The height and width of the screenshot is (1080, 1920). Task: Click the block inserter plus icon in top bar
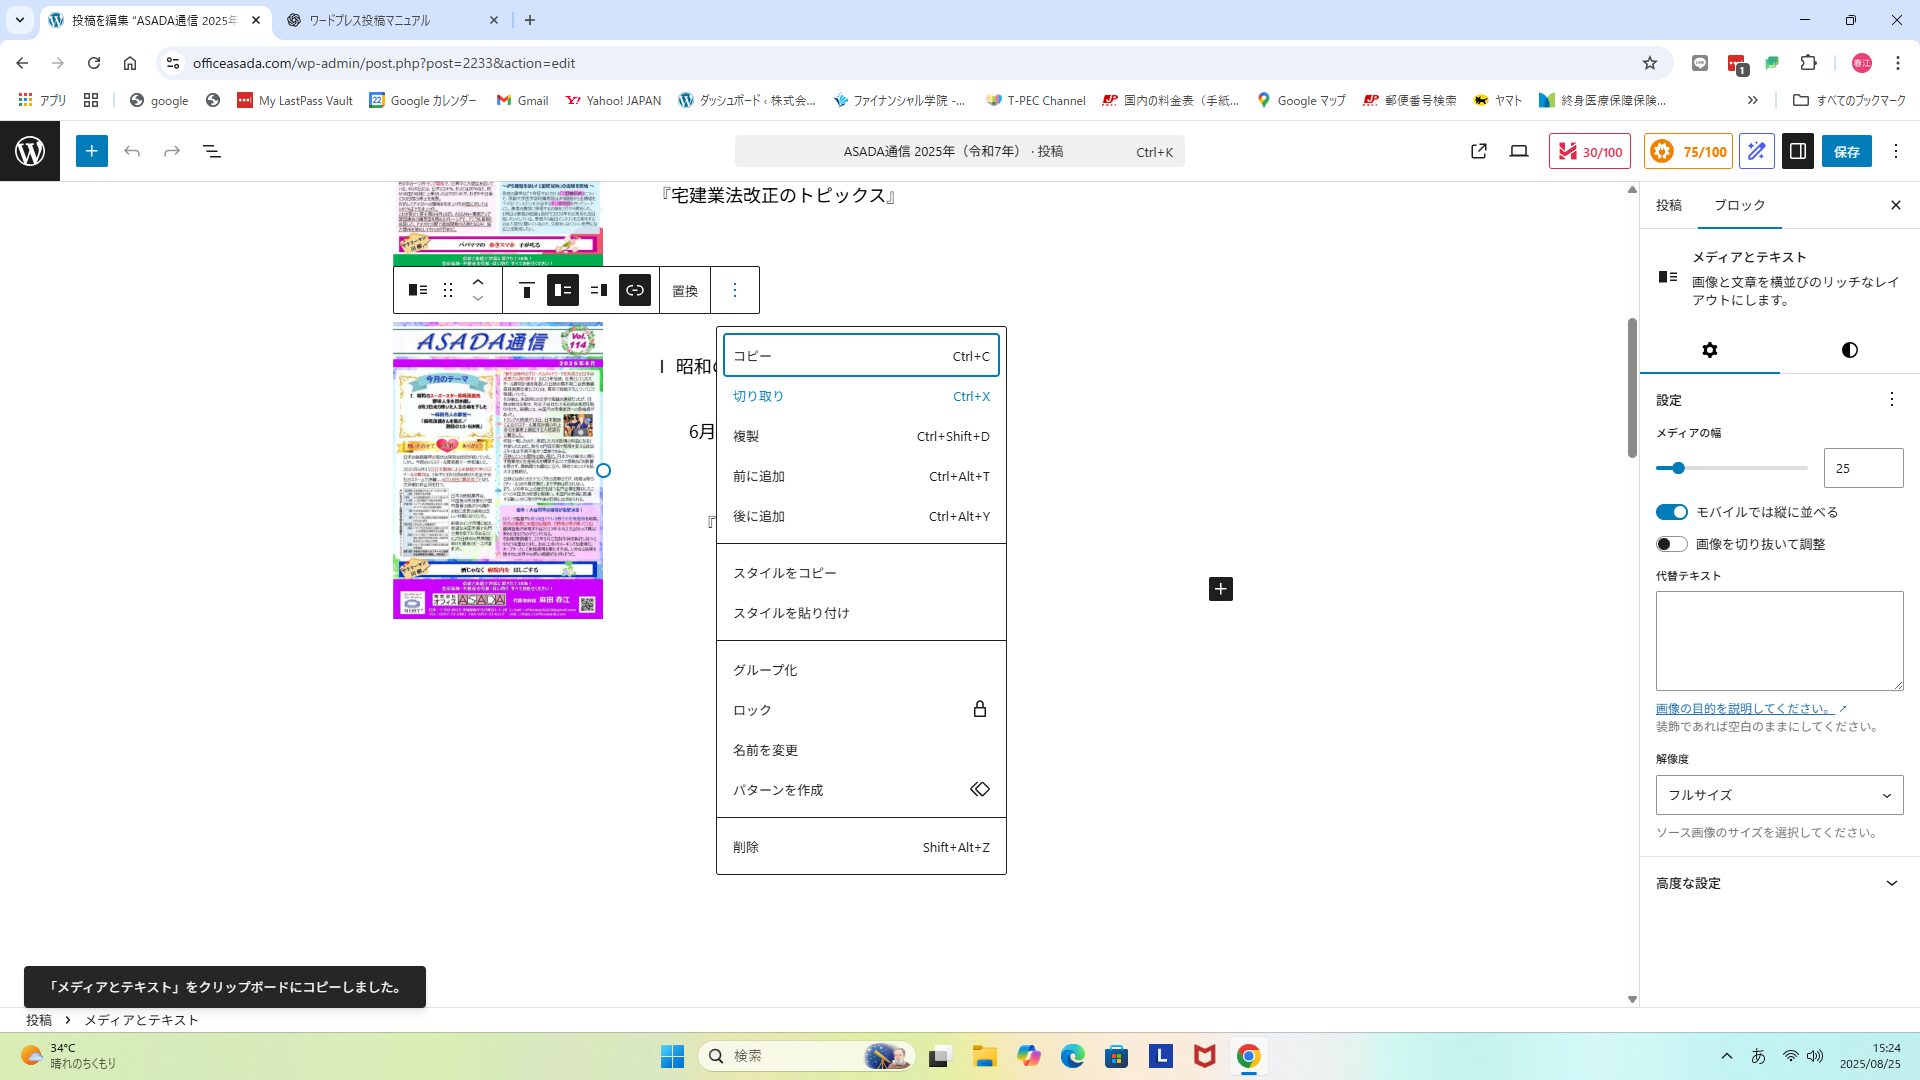[x=91, y=151]
